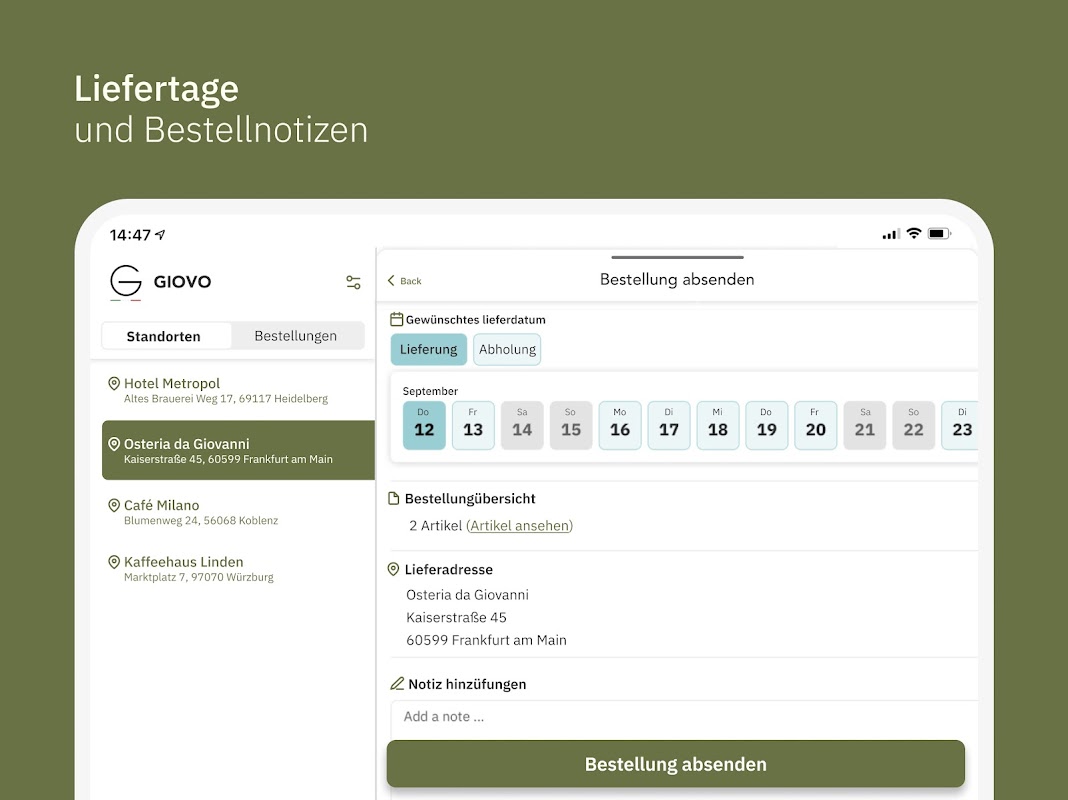Click the September month label
Screen dimensions: 1068x800
point(430,391)
